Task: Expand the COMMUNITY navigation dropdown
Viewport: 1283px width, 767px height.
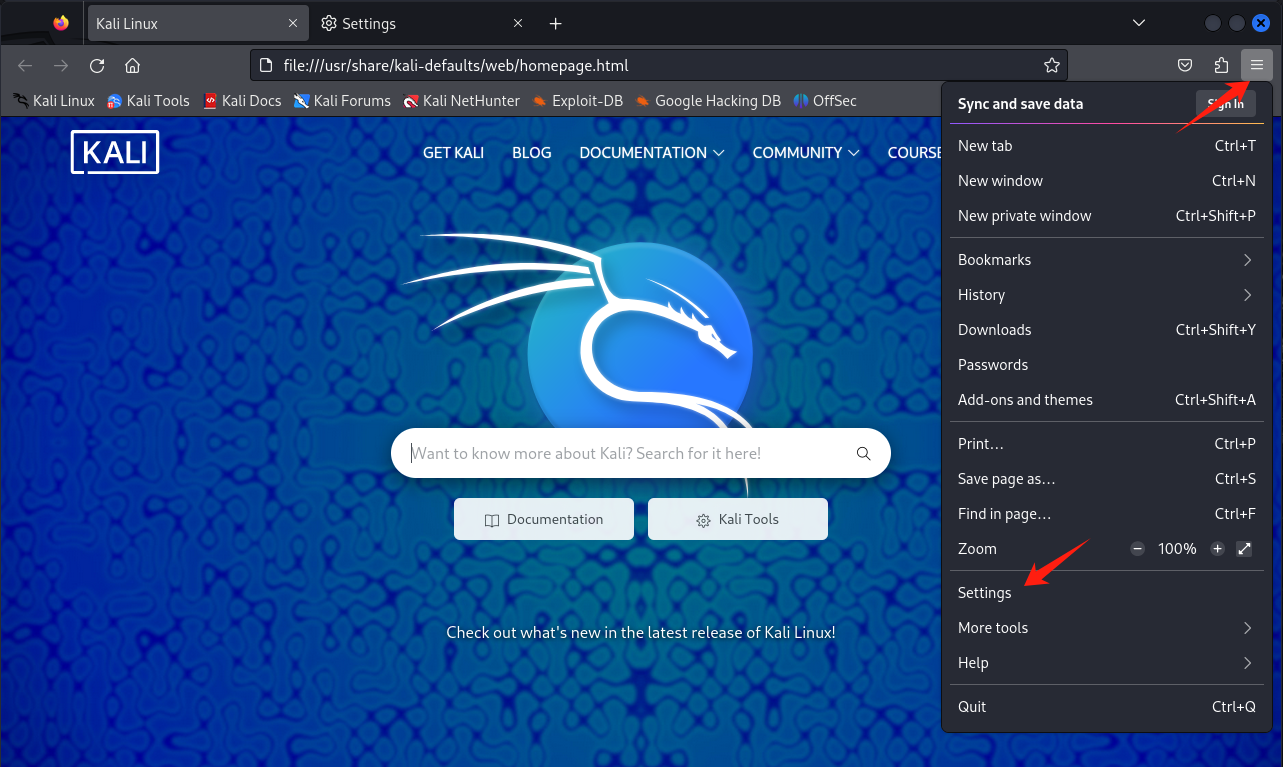Action: click(806, 153)
